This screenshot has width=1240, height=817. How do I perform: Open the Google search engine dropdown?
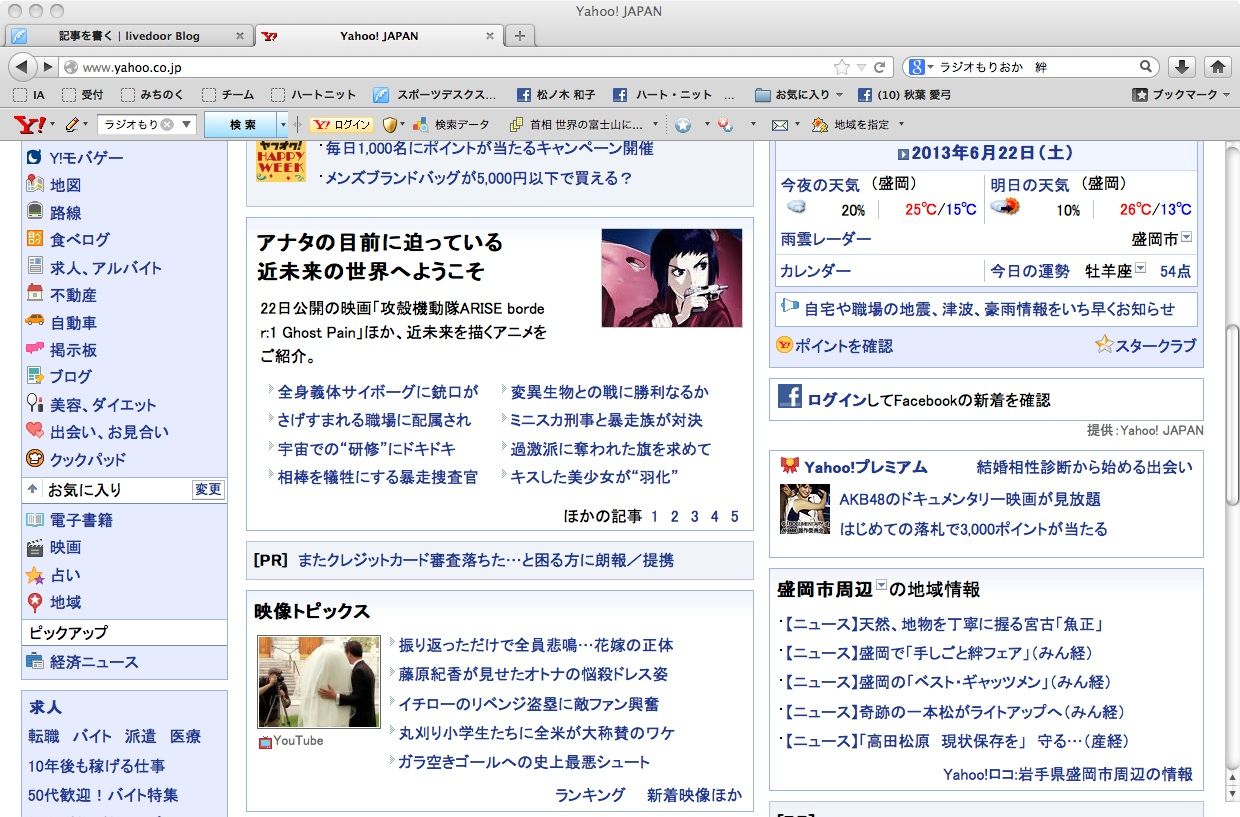[919, 67]
